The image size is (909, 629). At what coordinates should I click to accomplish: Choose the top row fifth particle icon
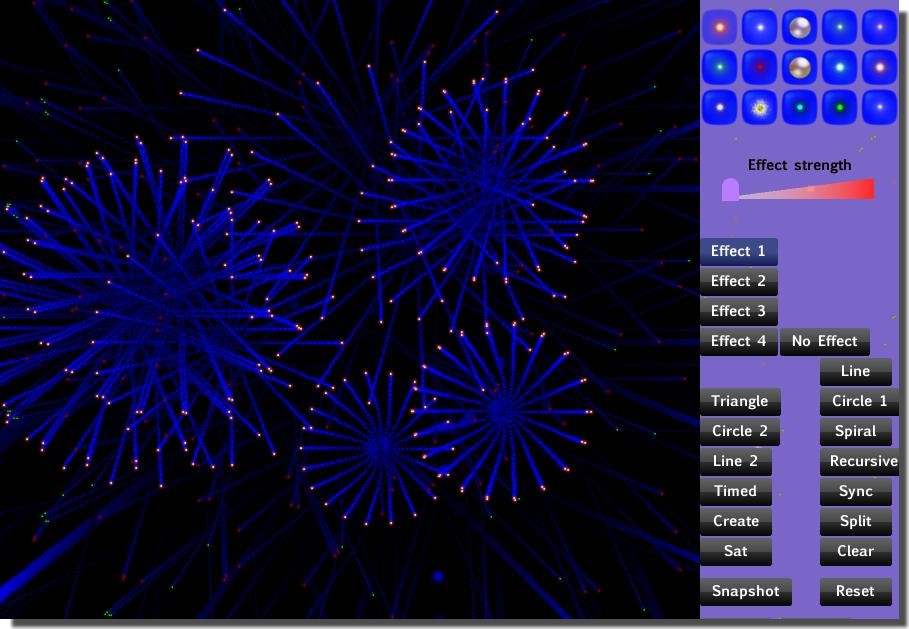click(x=880, y=27)
